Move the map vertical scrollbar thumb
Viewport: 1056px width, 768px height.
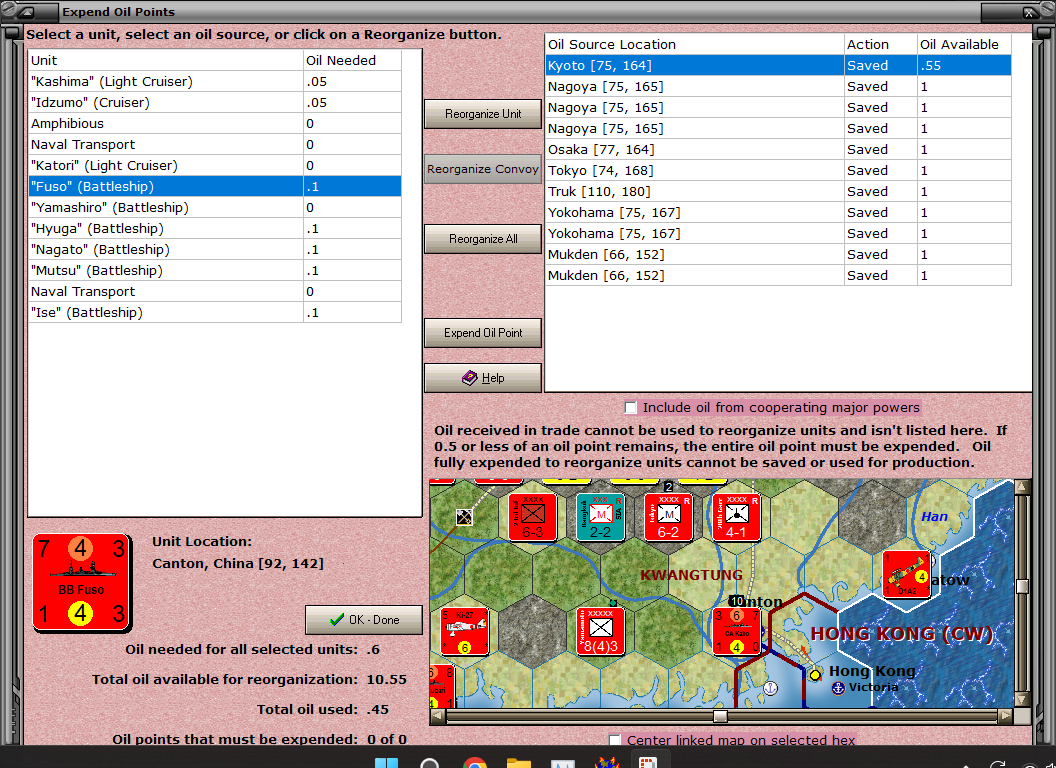1022,586
